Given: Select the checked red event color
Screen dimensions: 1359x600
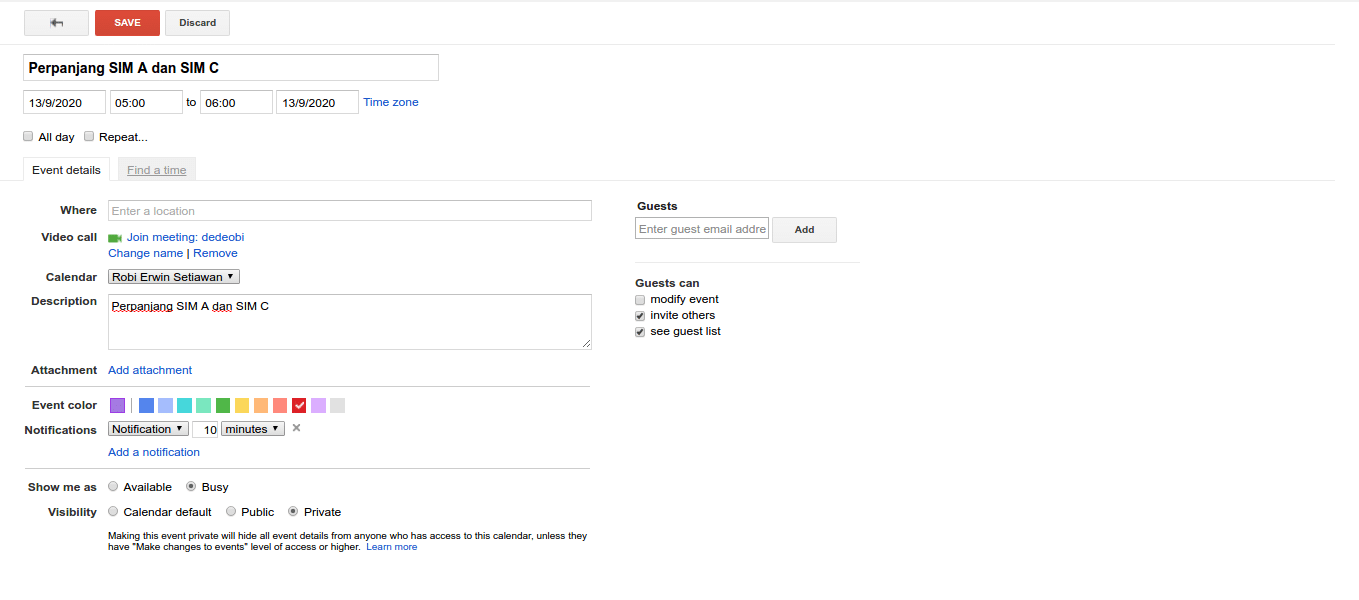Looking at the screenshot, I should pos(299,405).
